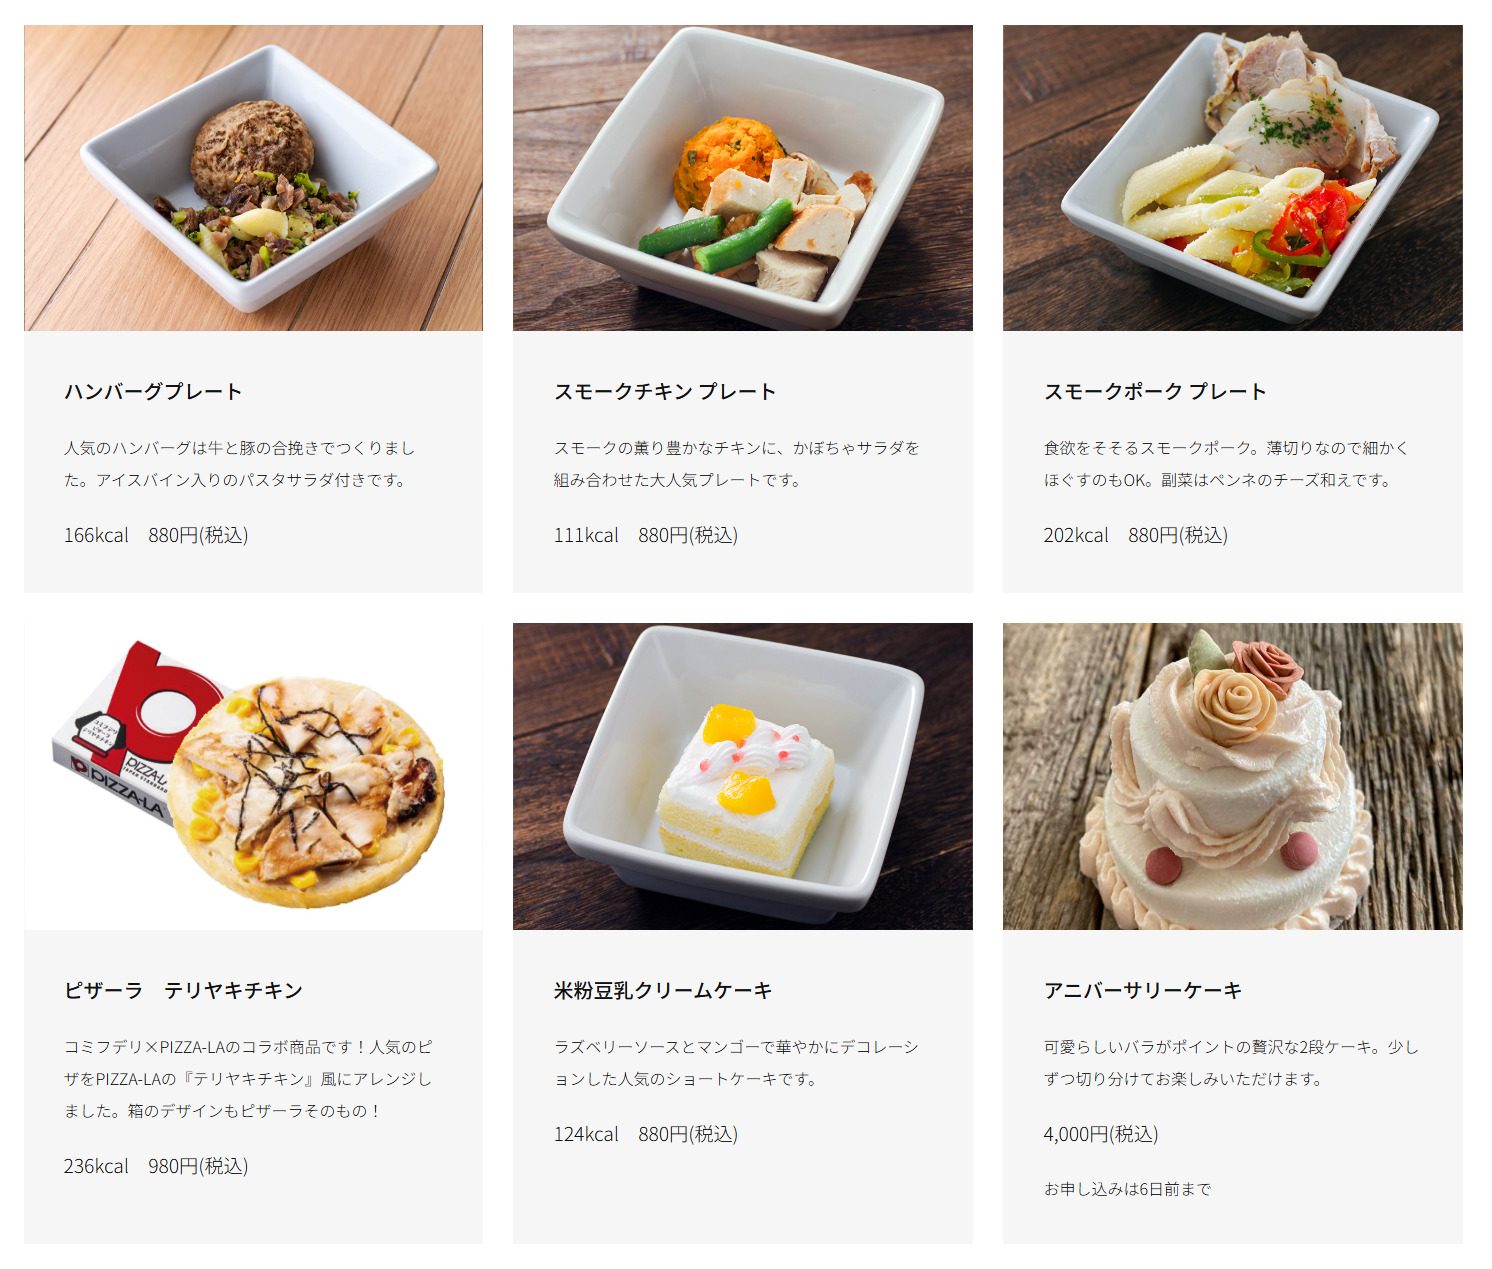Open the smoked chicken plate image
The image size is (1492, 1269).
742,178
